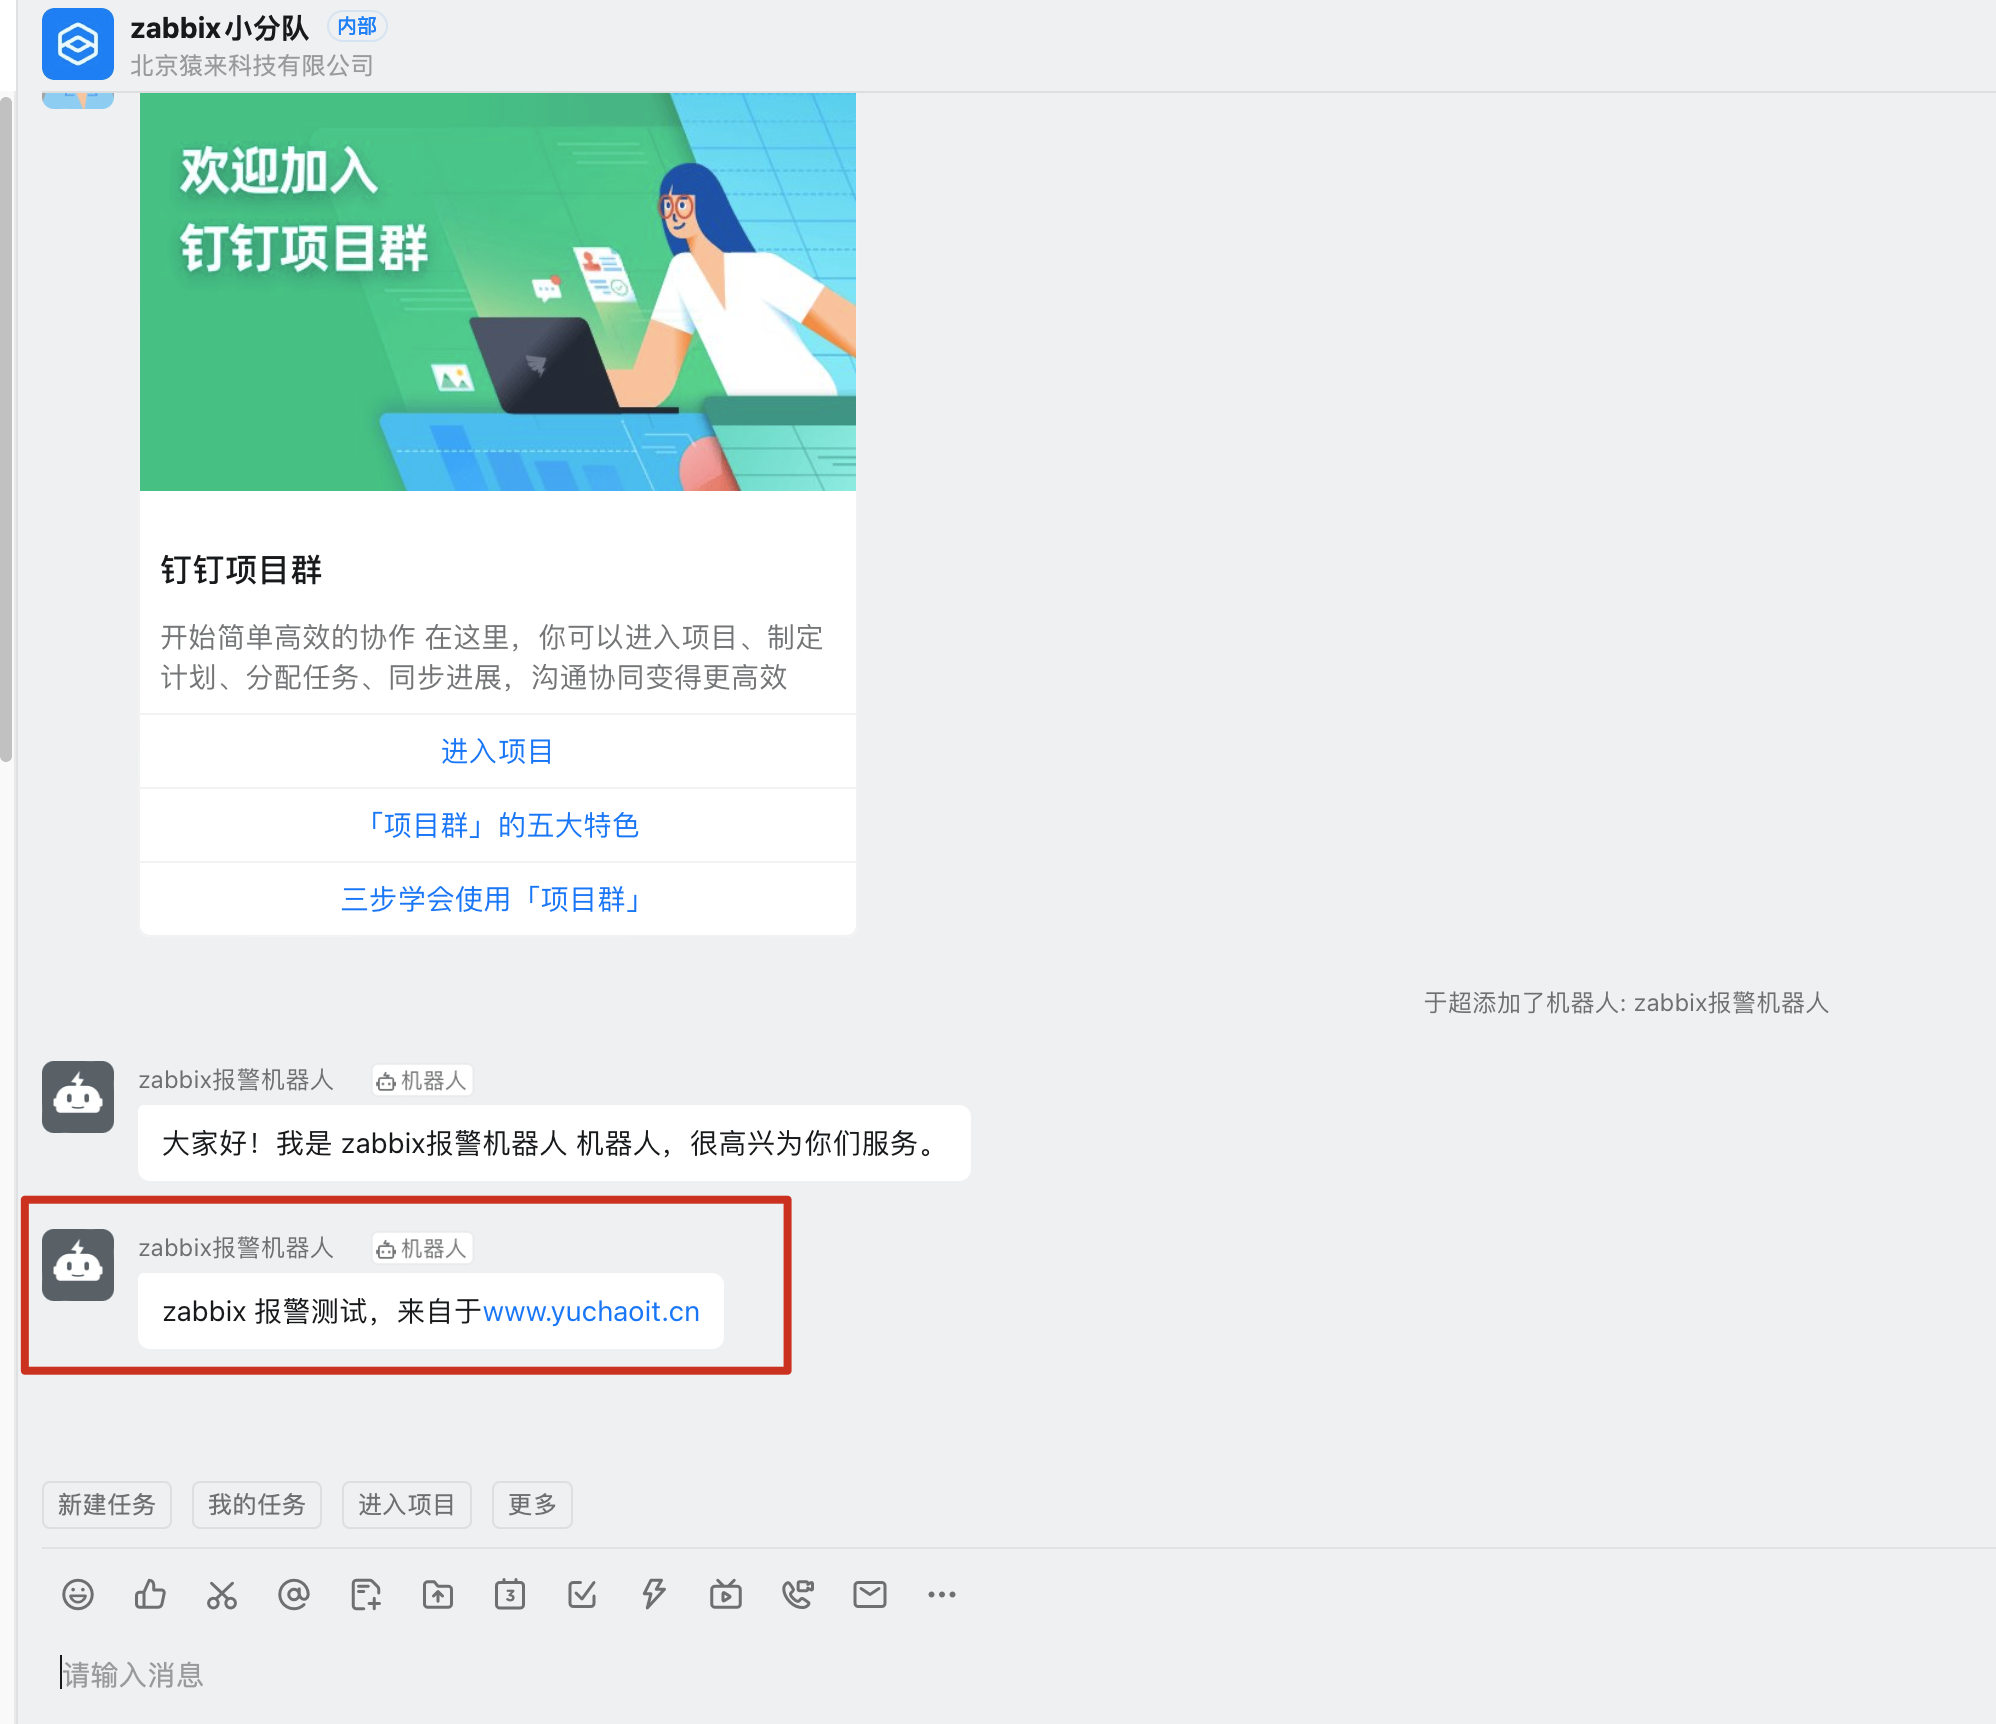This screenshot has height=1724, width=1996.
Task: Open the mail envelope icon
Action: click(x=870, y=1594)
